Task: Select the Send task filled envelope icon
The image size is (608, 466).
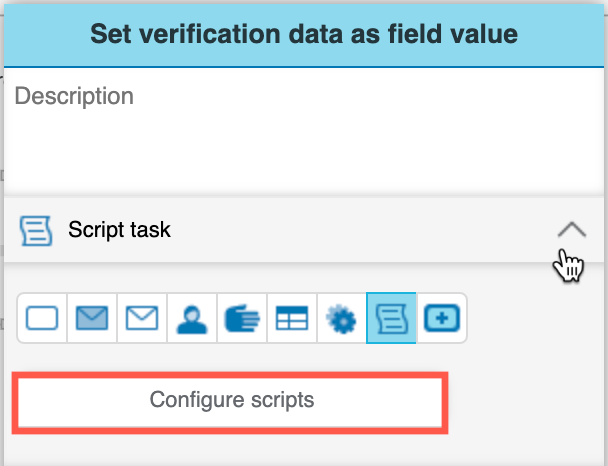Action: [x=92, y=319]
